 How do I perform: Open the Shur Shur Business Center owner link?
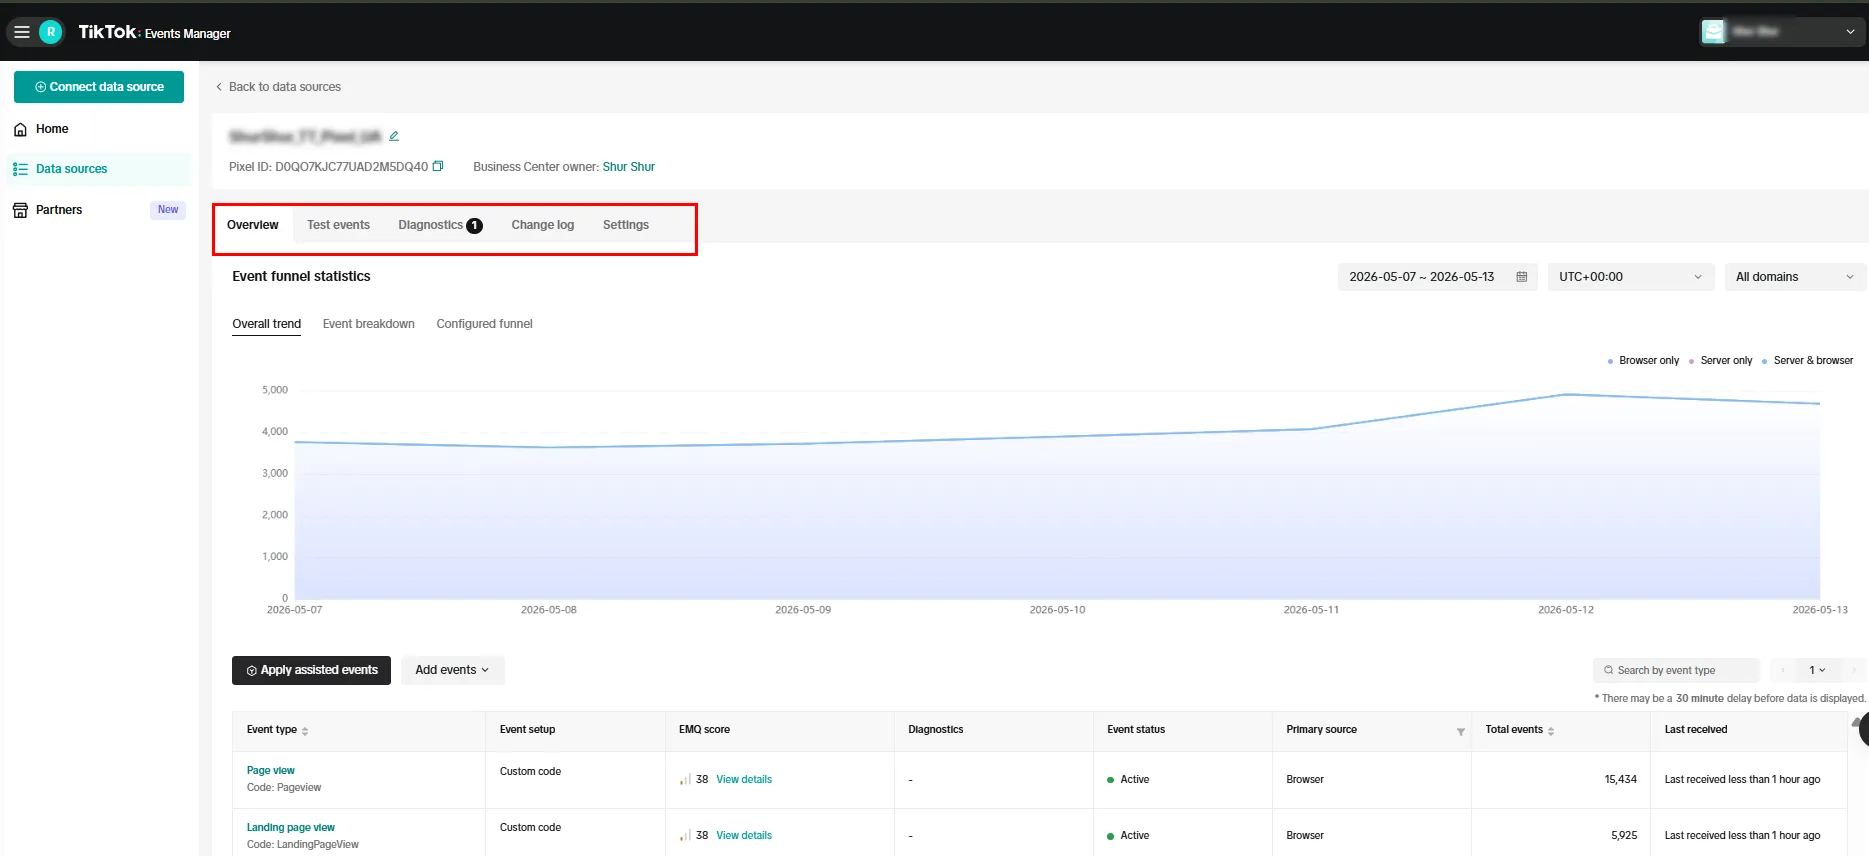629,167
